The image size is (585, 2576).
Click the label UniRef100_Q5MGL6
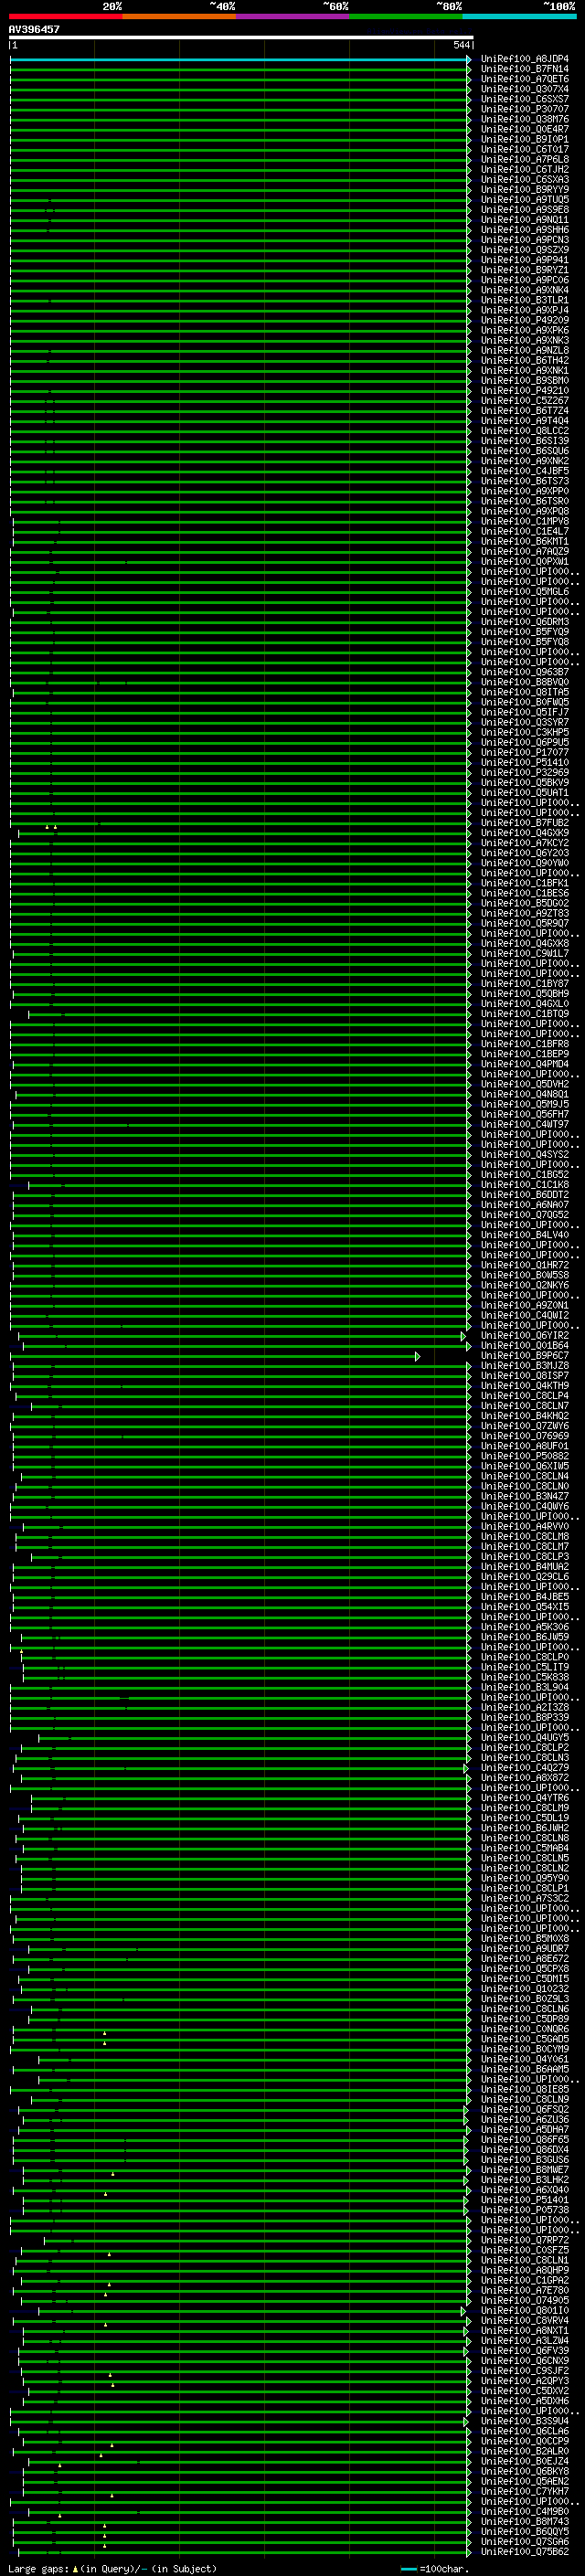coord(525,592)
